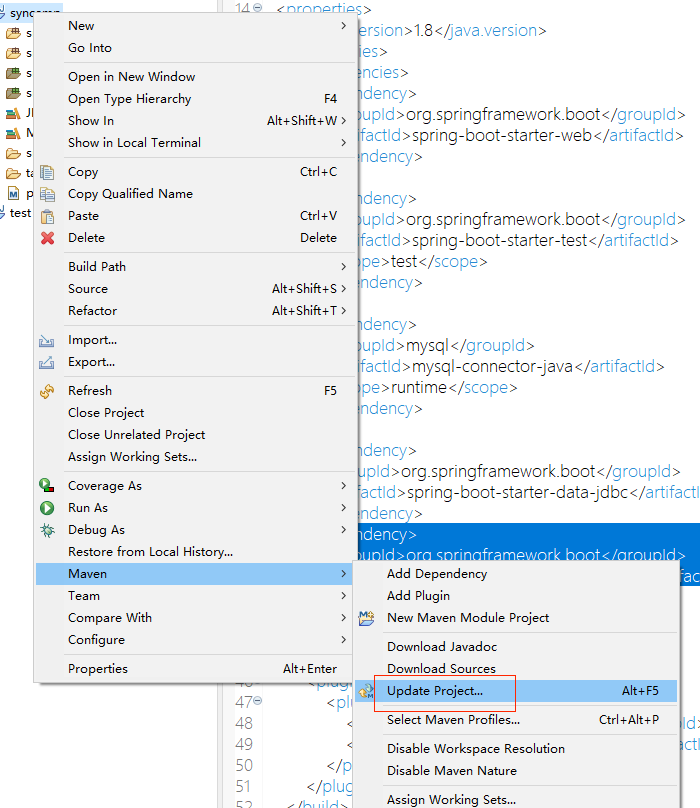
Task: Click the test project icon in explorer
Action: (3, 213)
